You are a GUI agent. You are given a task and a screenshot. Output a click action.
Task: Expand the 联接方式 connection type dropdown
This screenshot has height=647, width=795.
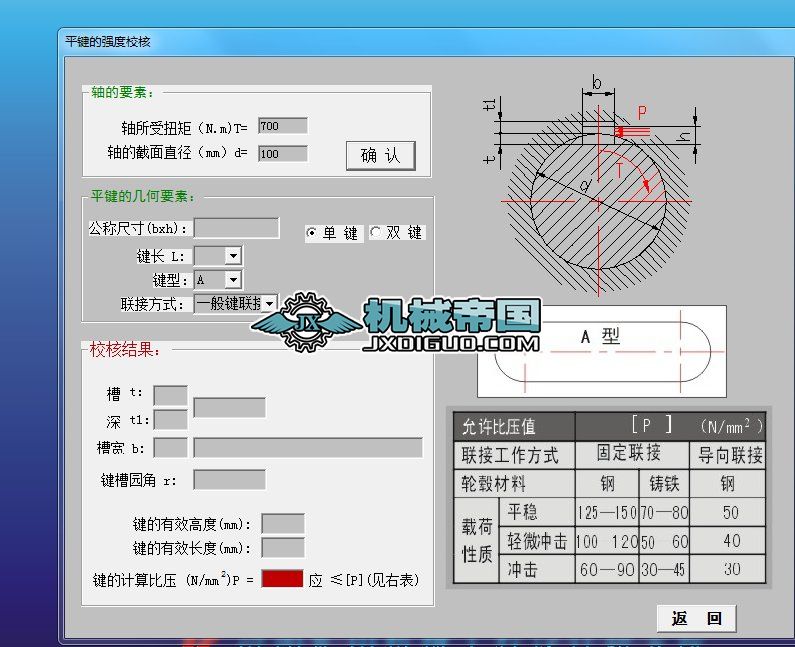pyautogui.click(x=270, y=303)
